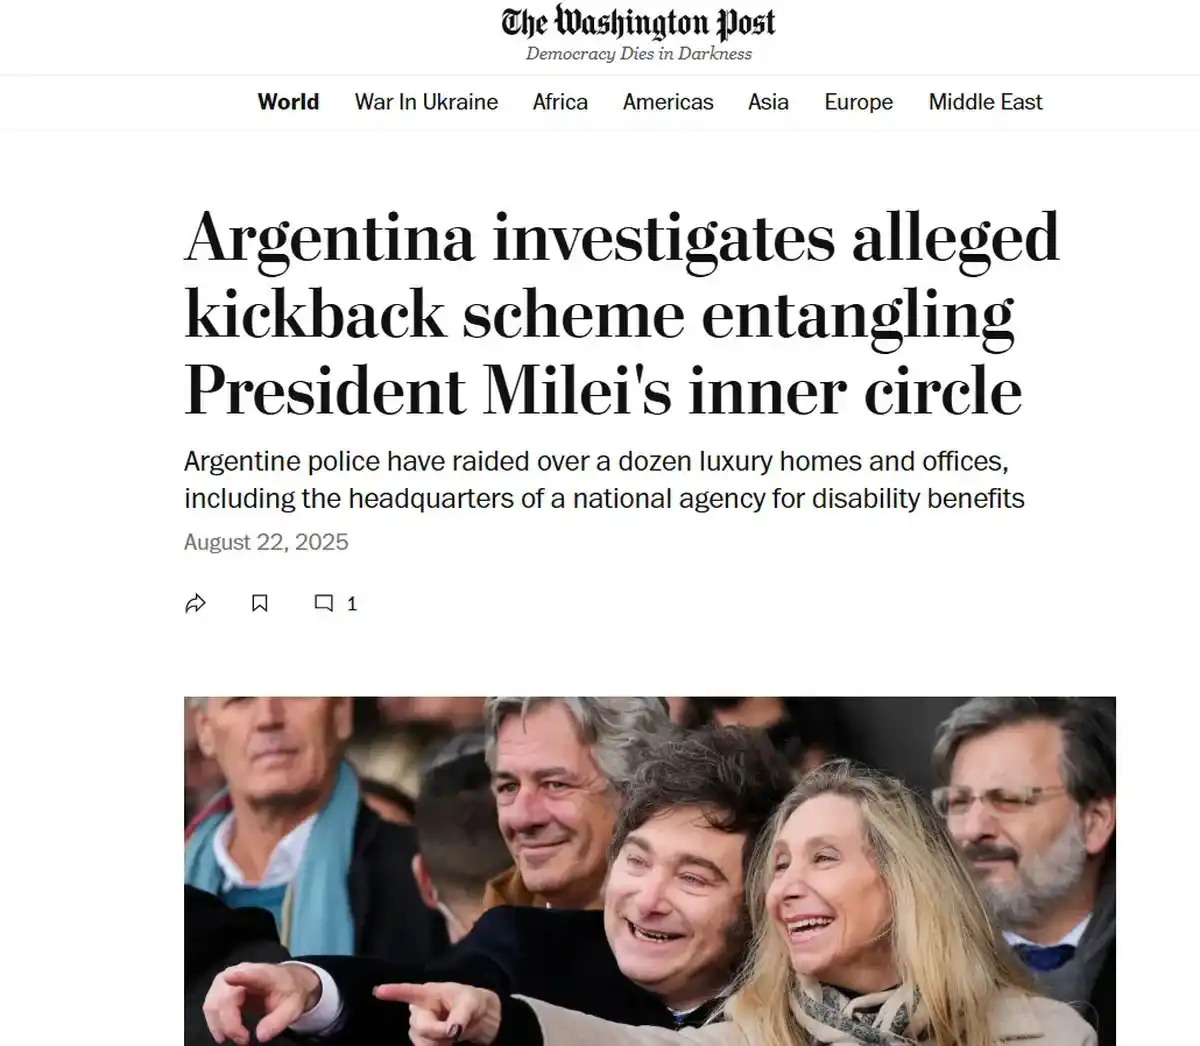Open the Americas section
Viewport: 1200px width, 1046px height.
coord(668,102)
